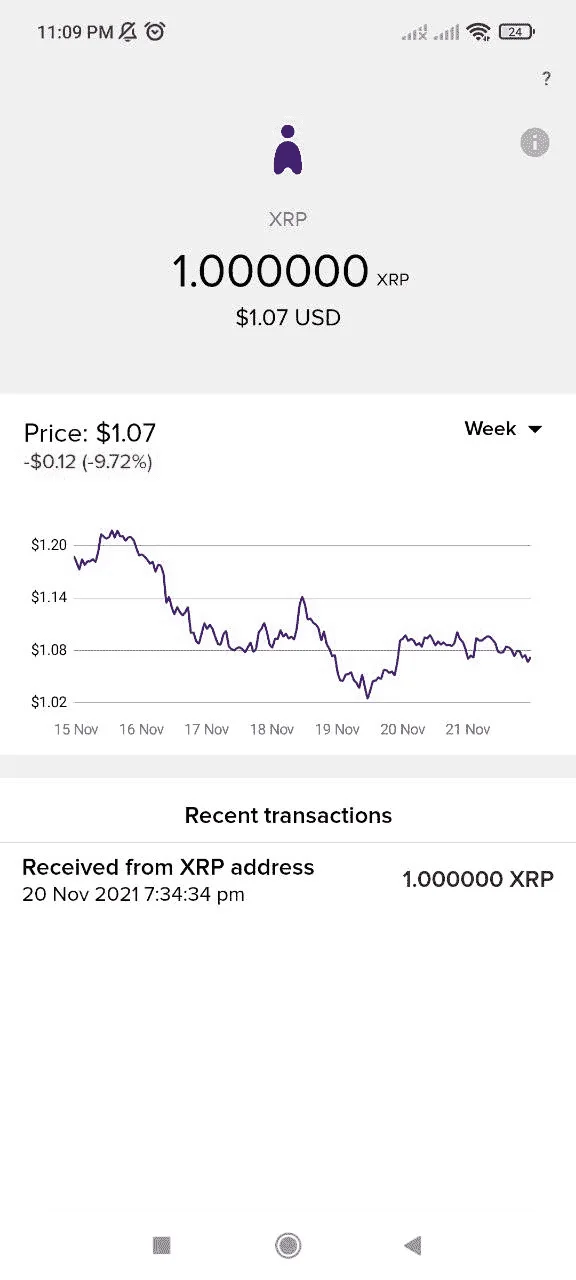Tap the dropdown arrow beside Week
The height and width of the screenshot is (1280, 576).
tap(535, 430)
